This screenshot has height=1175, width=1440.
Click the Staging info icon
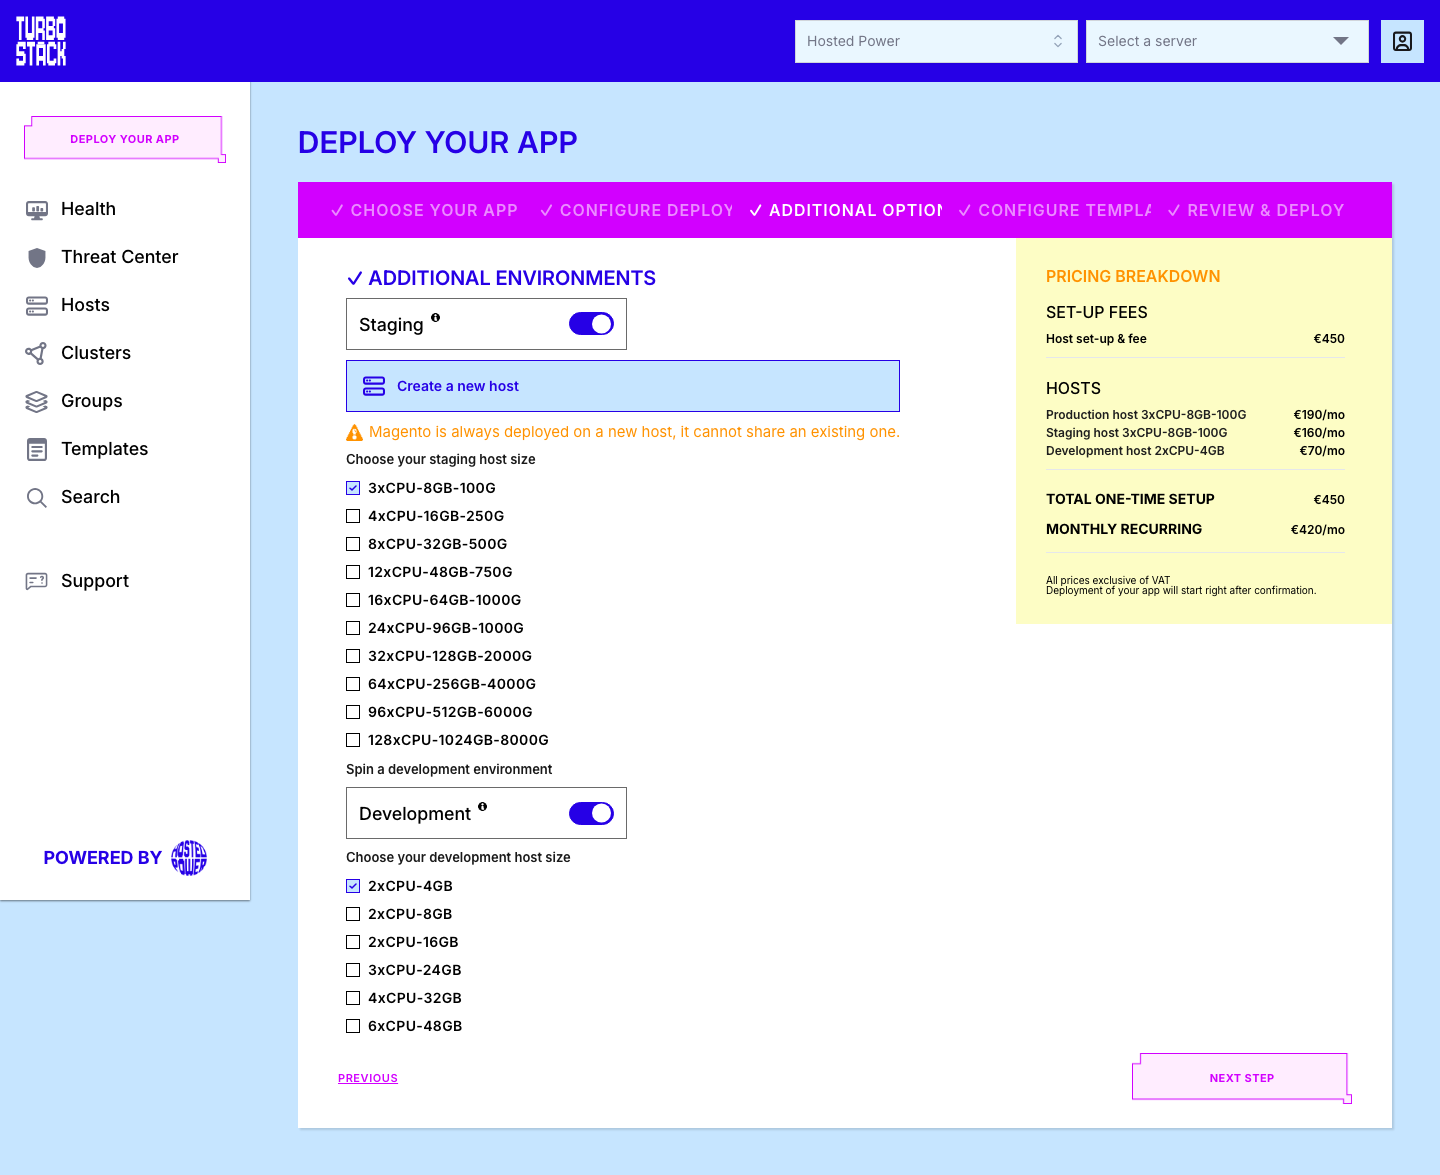point(435,317)
